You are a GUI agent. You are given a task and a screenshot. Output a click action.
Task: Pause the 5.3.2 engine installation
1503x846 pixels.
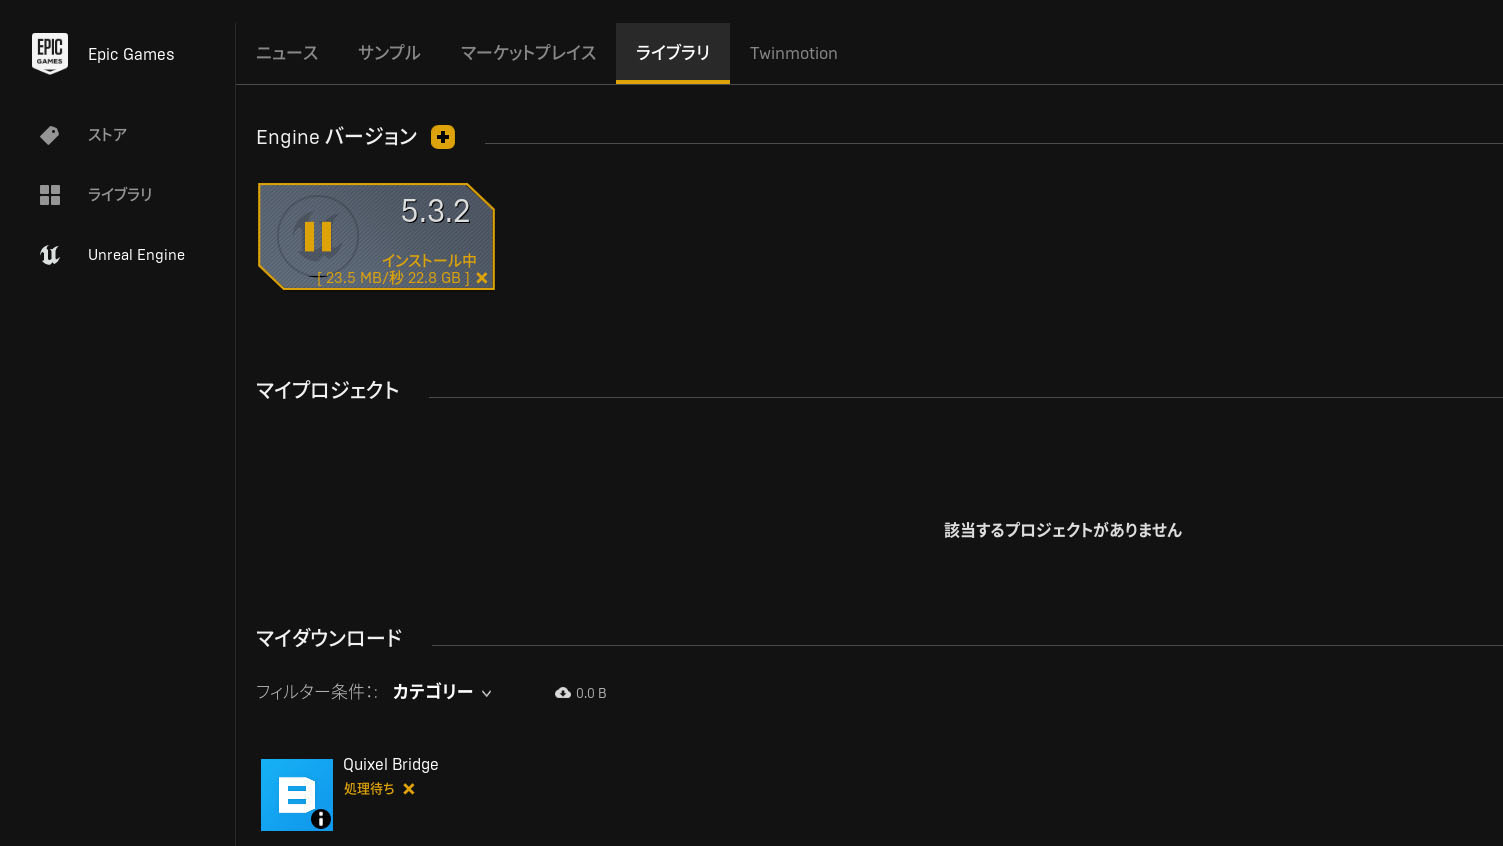coord(318,237)
